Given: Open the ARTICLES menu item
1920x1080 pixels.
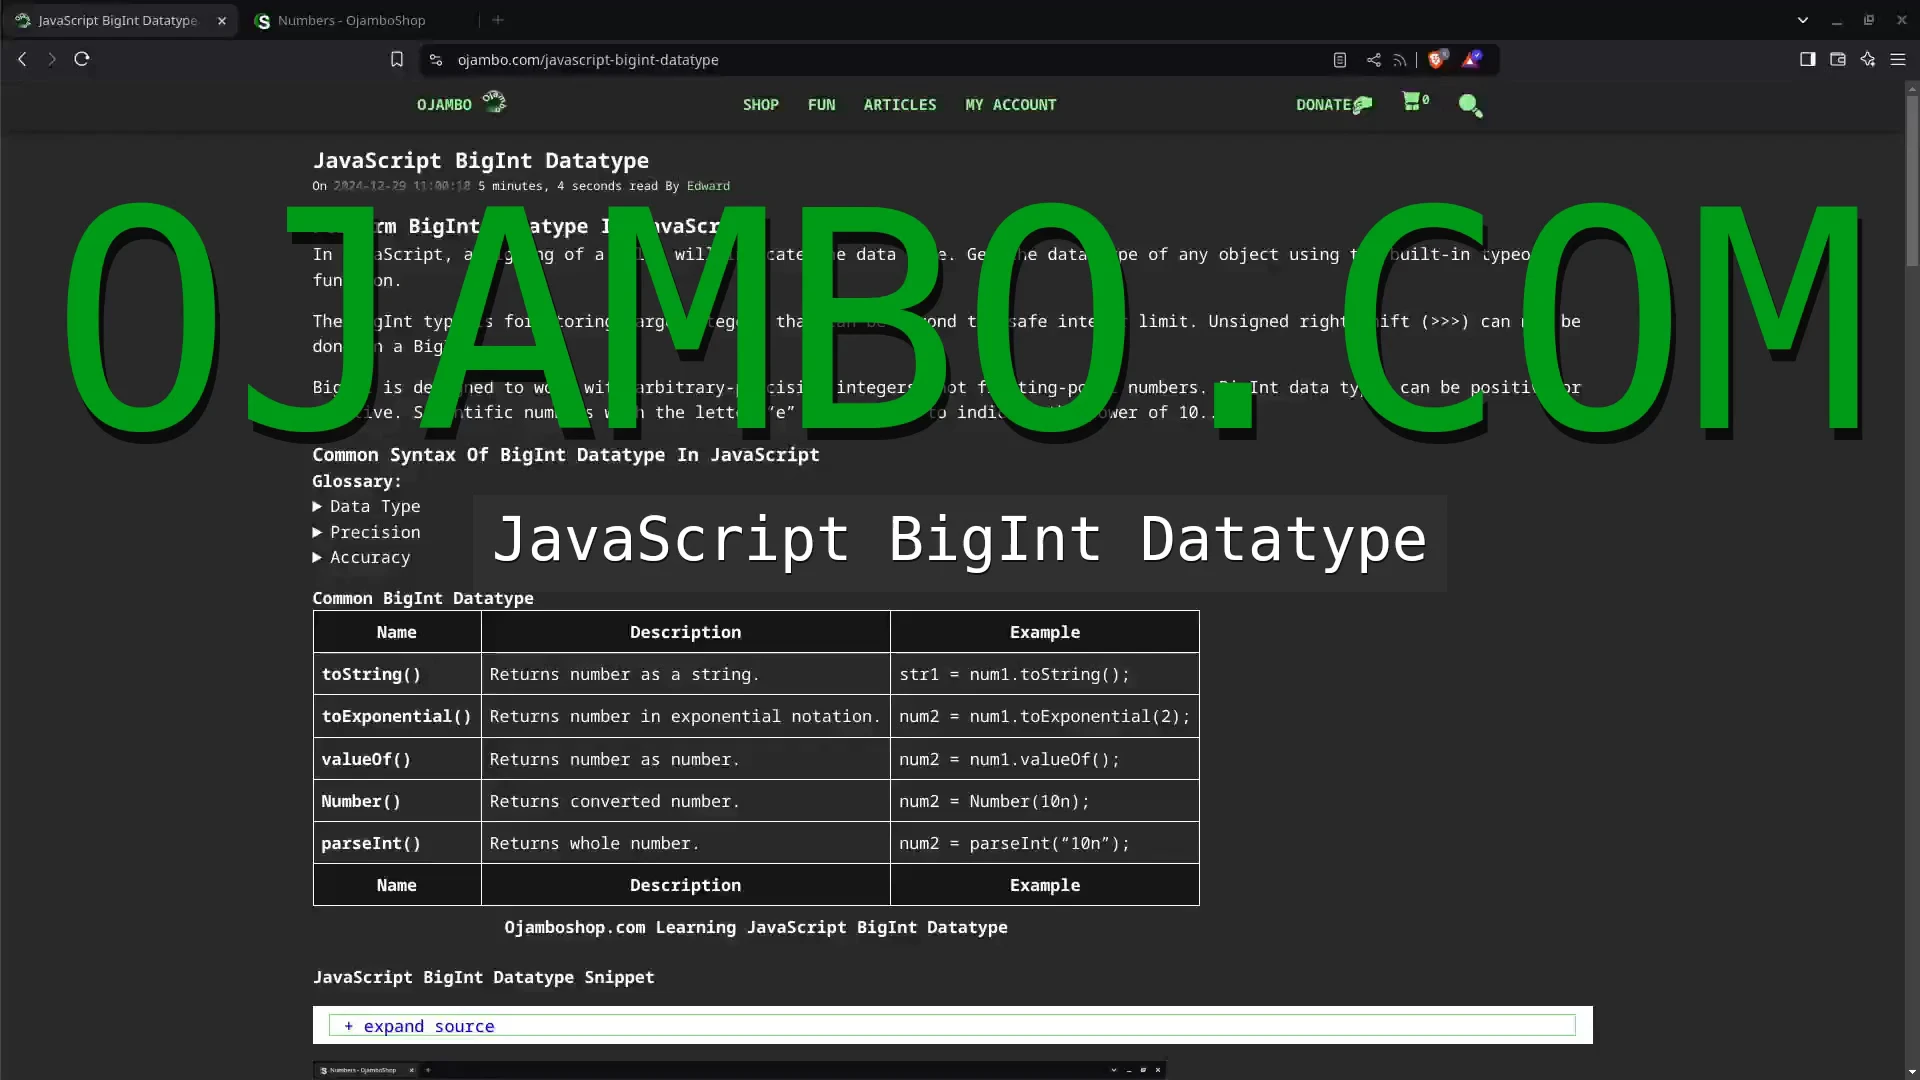Looking at the screenshot, I should pos(900,104).
